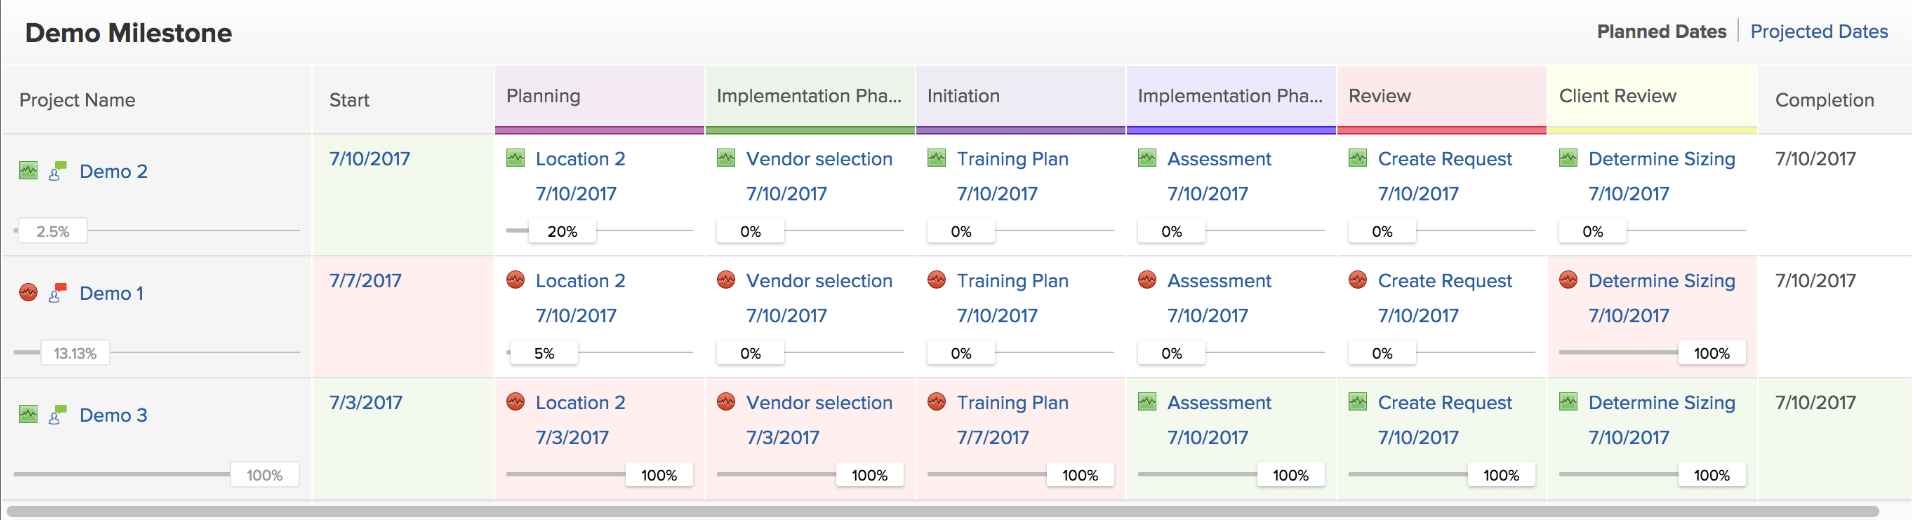
Task: Click red status icon of Demo 1 Determine Sizing
Action: tap(1568, 280)
